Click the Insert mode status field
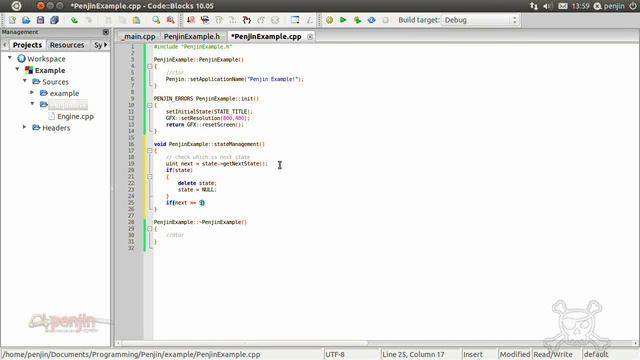 tap(480, 354)
